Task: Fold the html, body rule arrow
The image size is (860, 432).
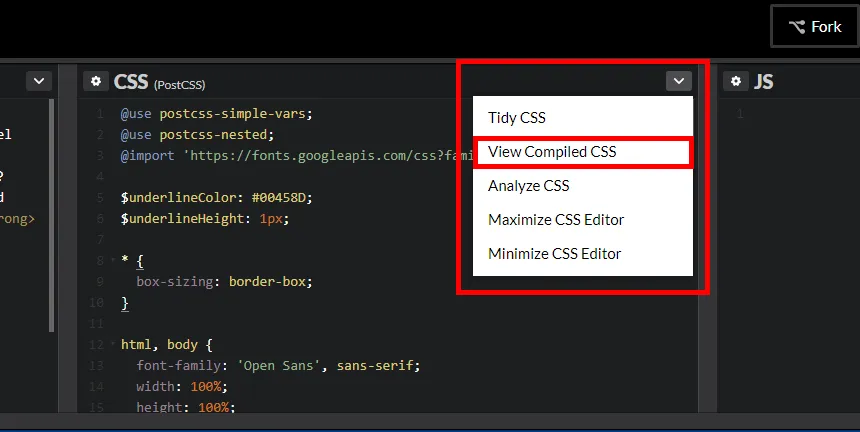Action: [x=113, y=344]
